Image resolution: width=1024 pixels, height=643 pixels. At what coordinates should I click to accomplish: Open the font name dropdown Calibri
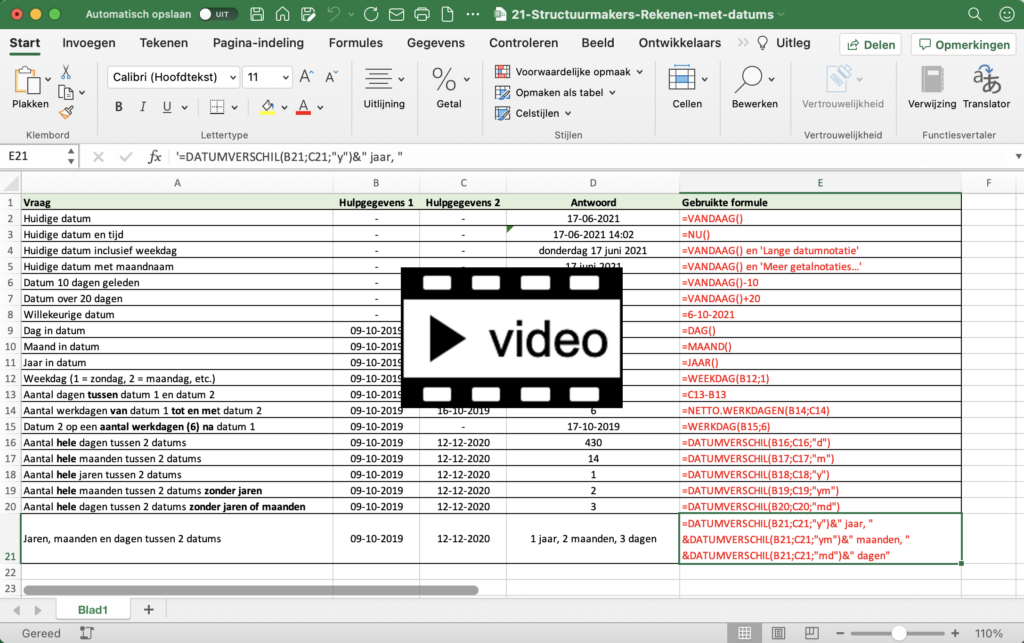coord(173,77)
